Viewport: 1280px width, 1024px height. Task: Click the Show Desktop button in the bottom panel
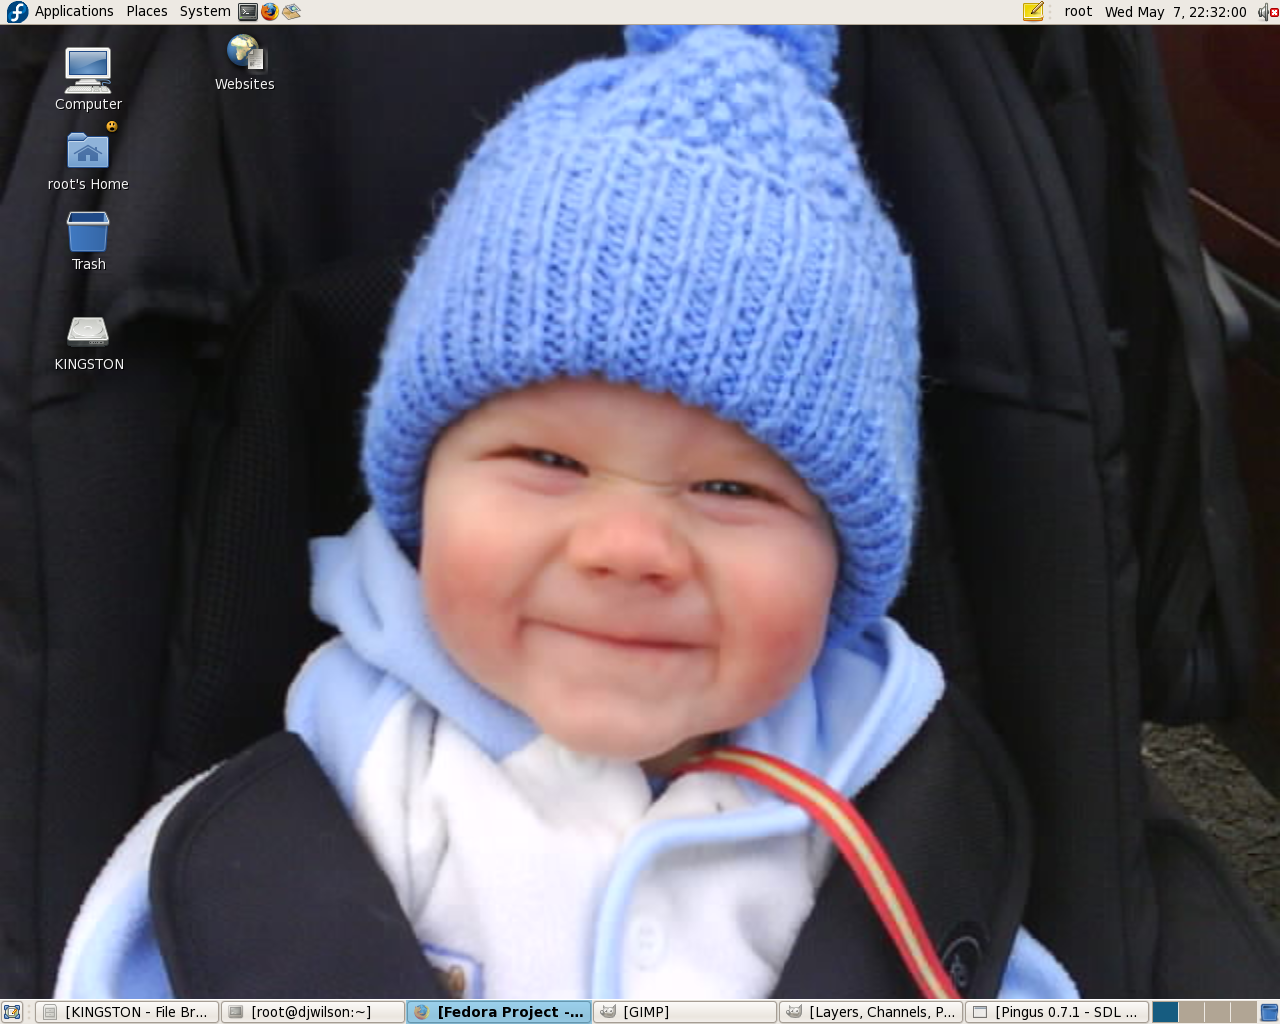tap(12, 1012)
